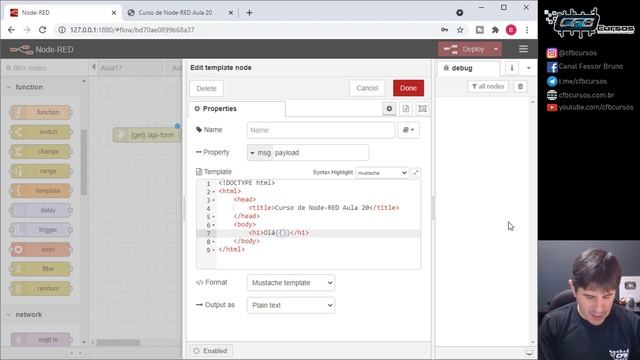This screenshot has width=640, height=360.
Task: Open the name icon picker dropdown
Action: (408, 130)
